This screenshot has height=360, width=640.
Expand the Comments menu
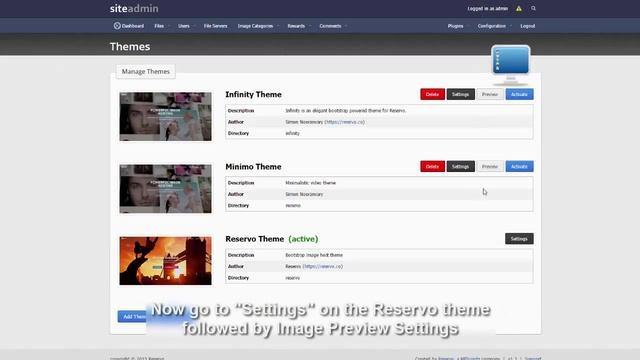330,26
